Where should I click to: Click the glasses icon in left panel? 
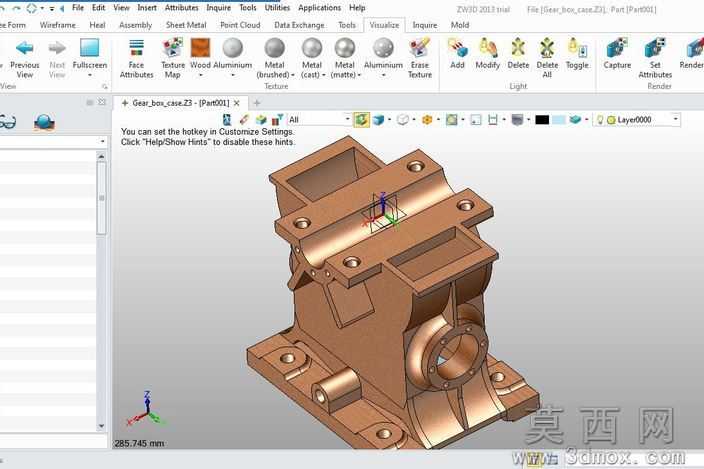7,122
